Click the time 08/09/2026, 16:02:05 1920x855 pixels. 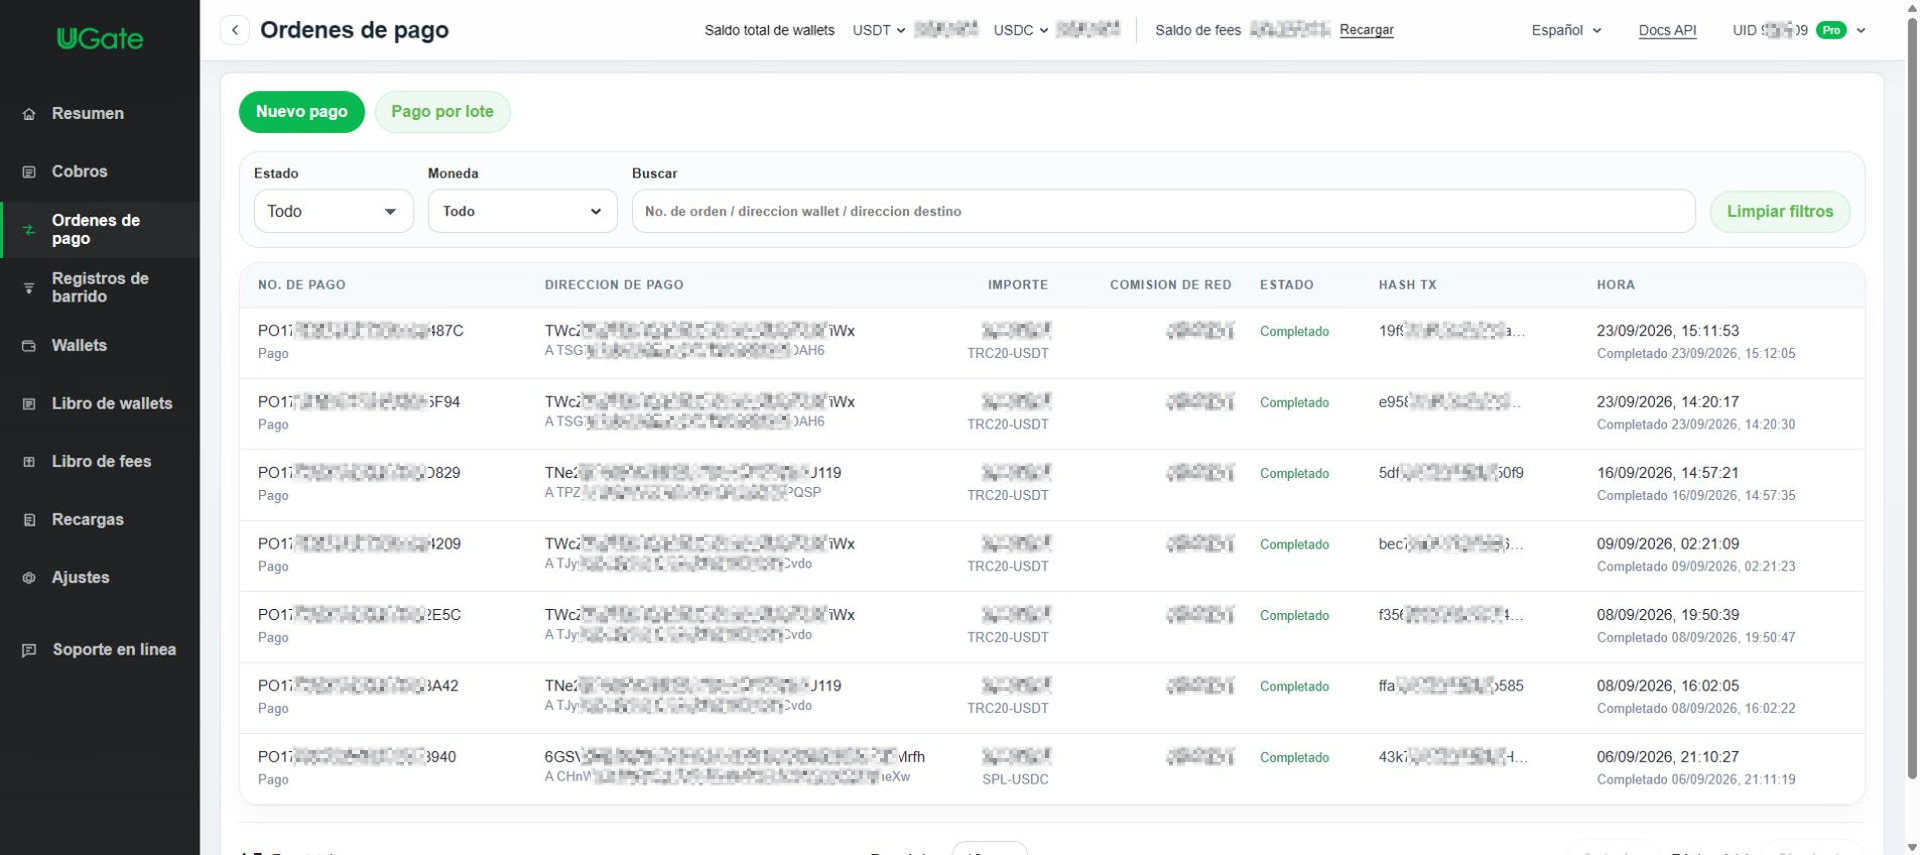point(1668,686)
